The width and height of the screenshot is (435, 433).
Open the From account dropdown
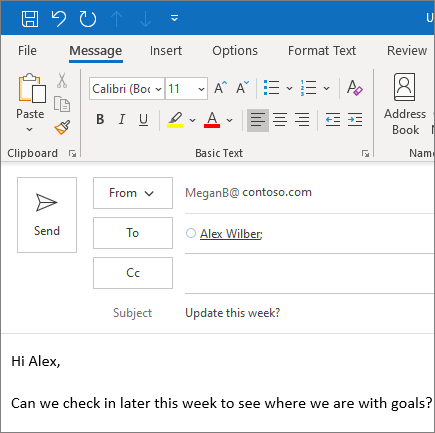133,193
